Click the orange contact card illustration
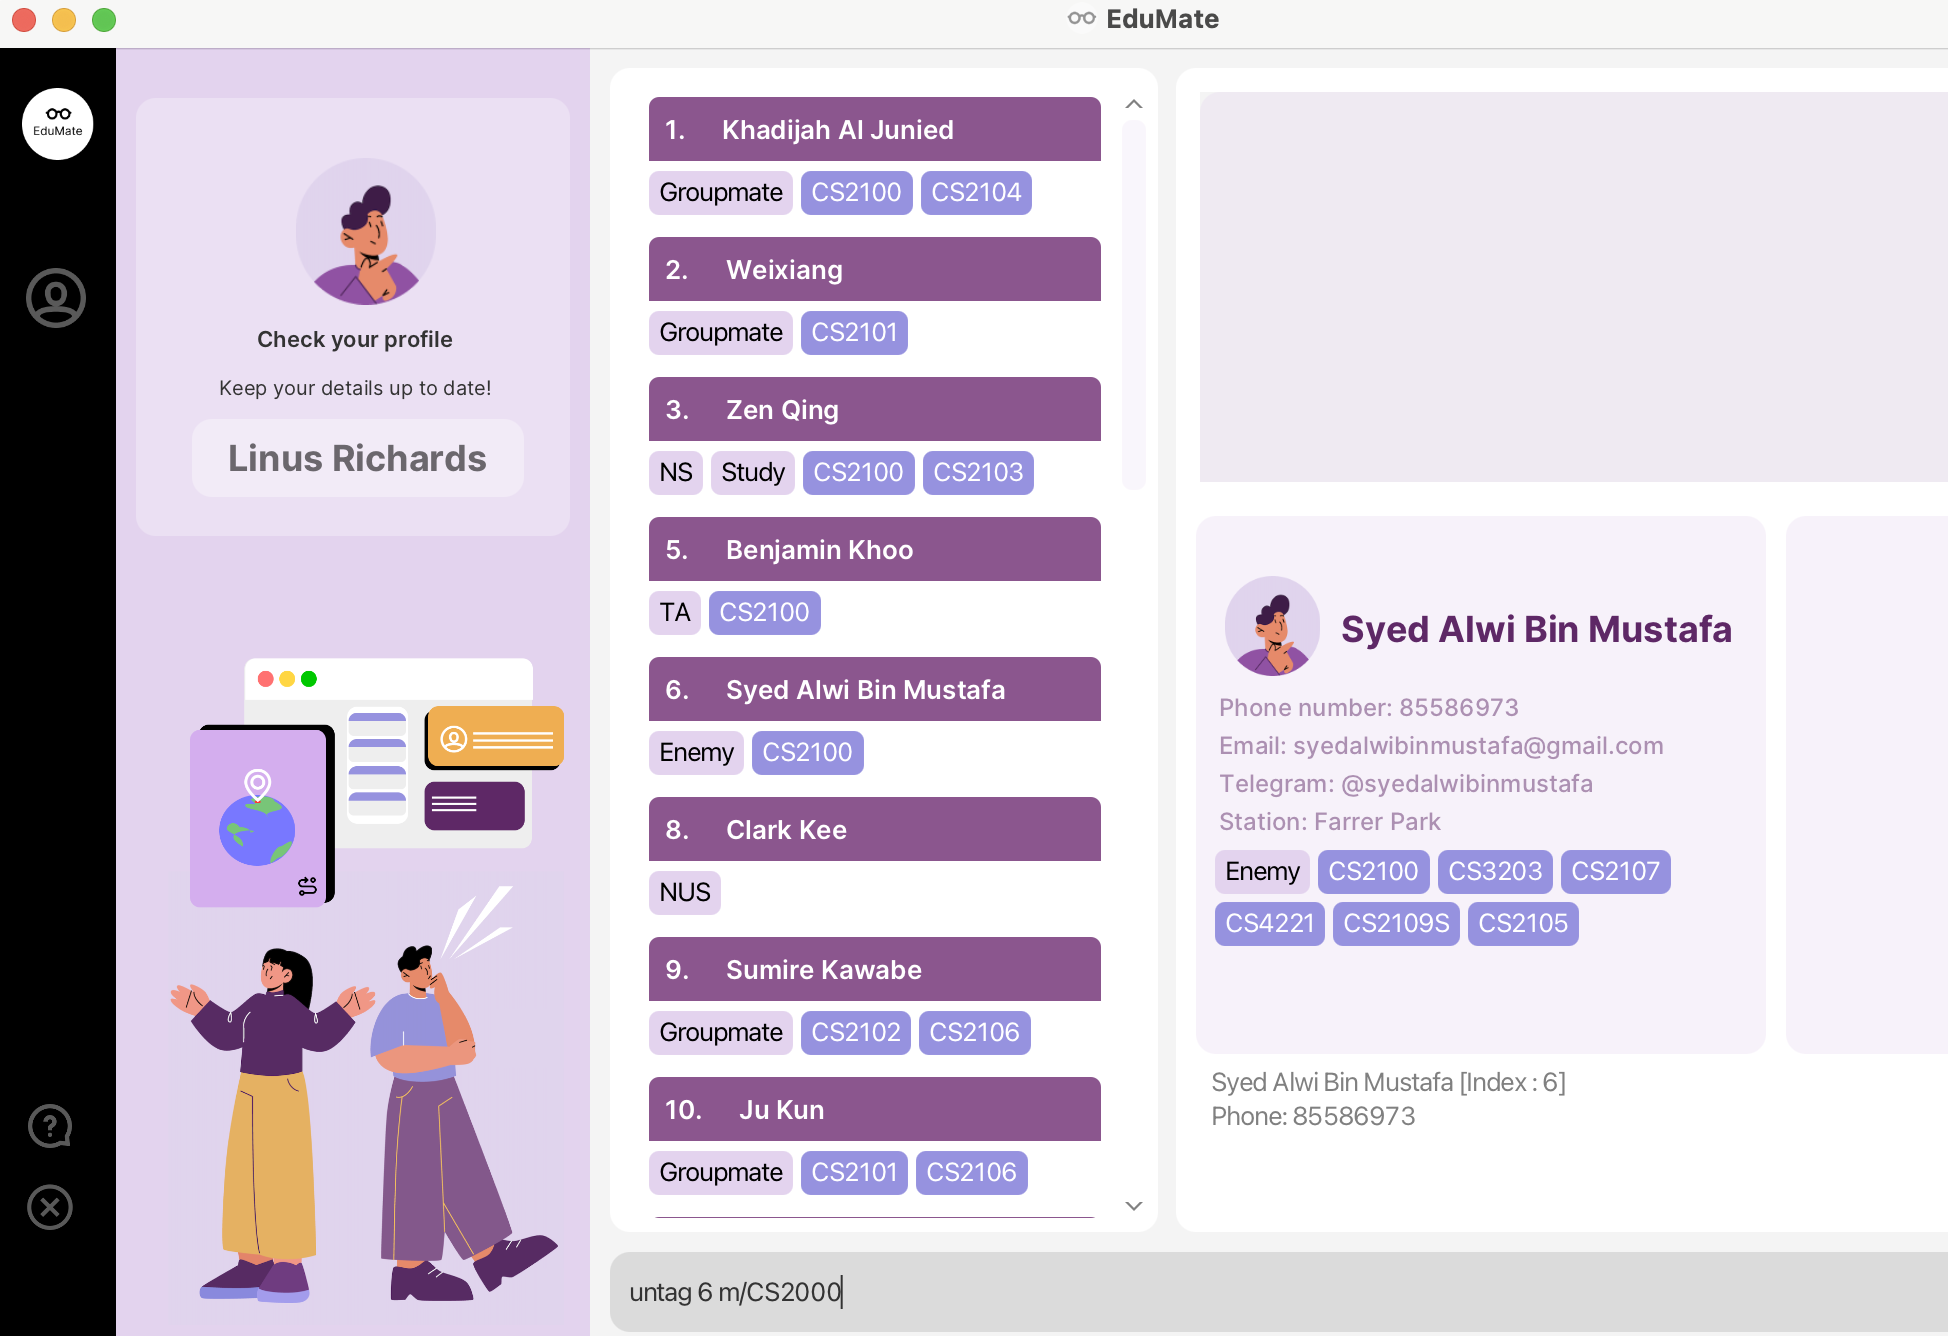The image size is (1948, 1336). pyautogui.click(x=495, y=738)
